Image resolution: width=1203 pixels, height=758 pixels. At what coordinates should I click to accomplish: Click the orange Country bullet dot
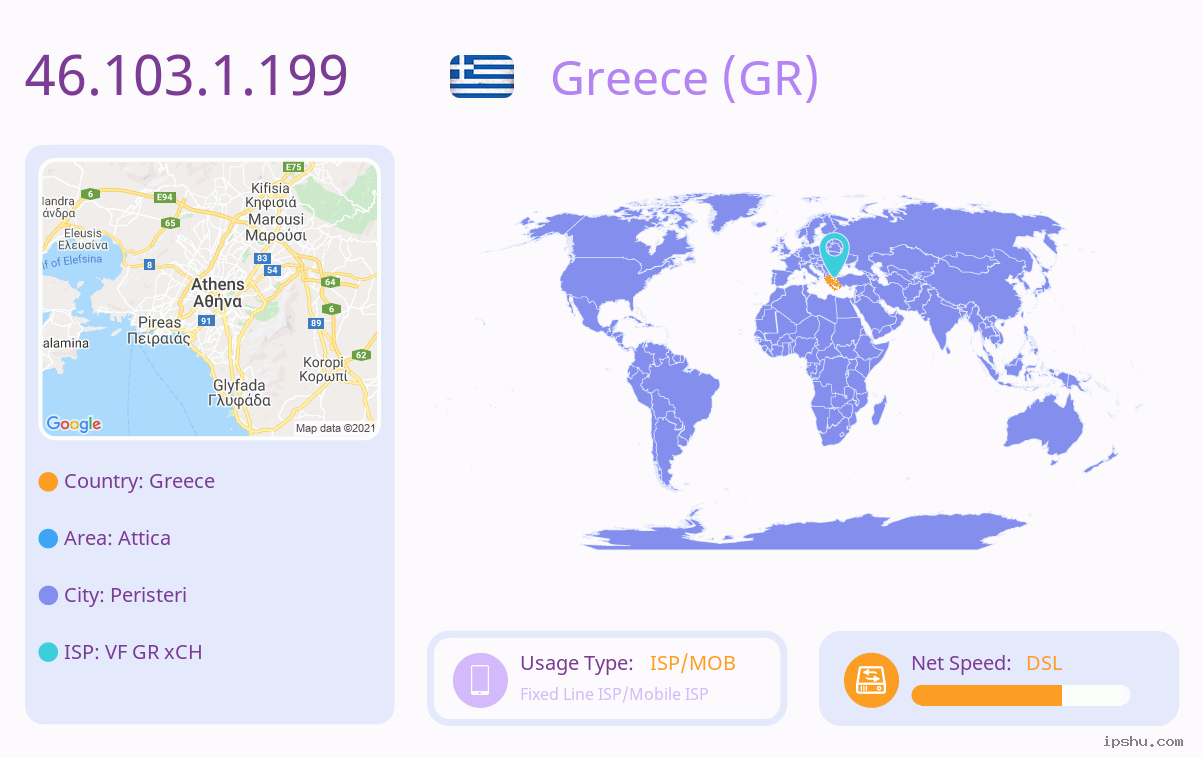tap(48, 482)
